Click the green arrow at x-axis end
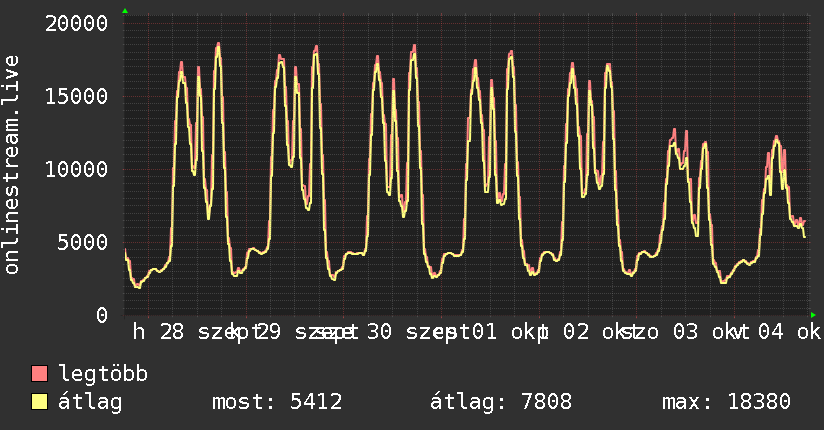The height and width of the screenshot is (430, 824). 813,315
